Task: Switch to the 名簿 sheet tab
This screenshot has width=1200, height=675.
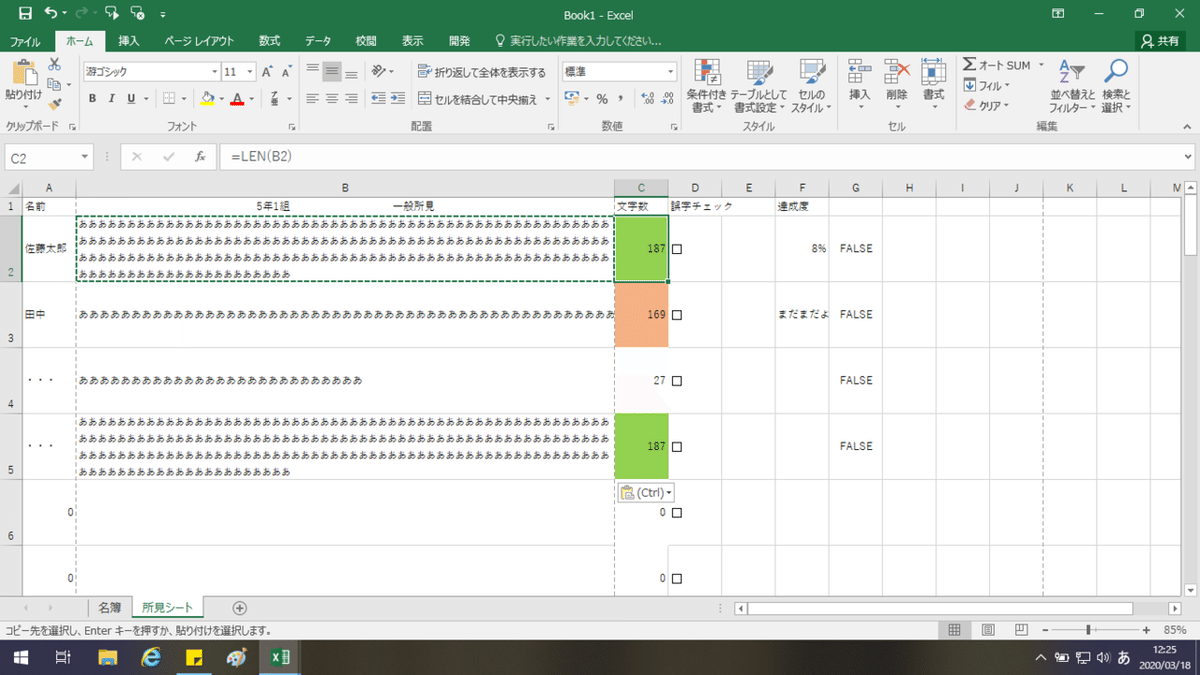Action: (110, 607)
